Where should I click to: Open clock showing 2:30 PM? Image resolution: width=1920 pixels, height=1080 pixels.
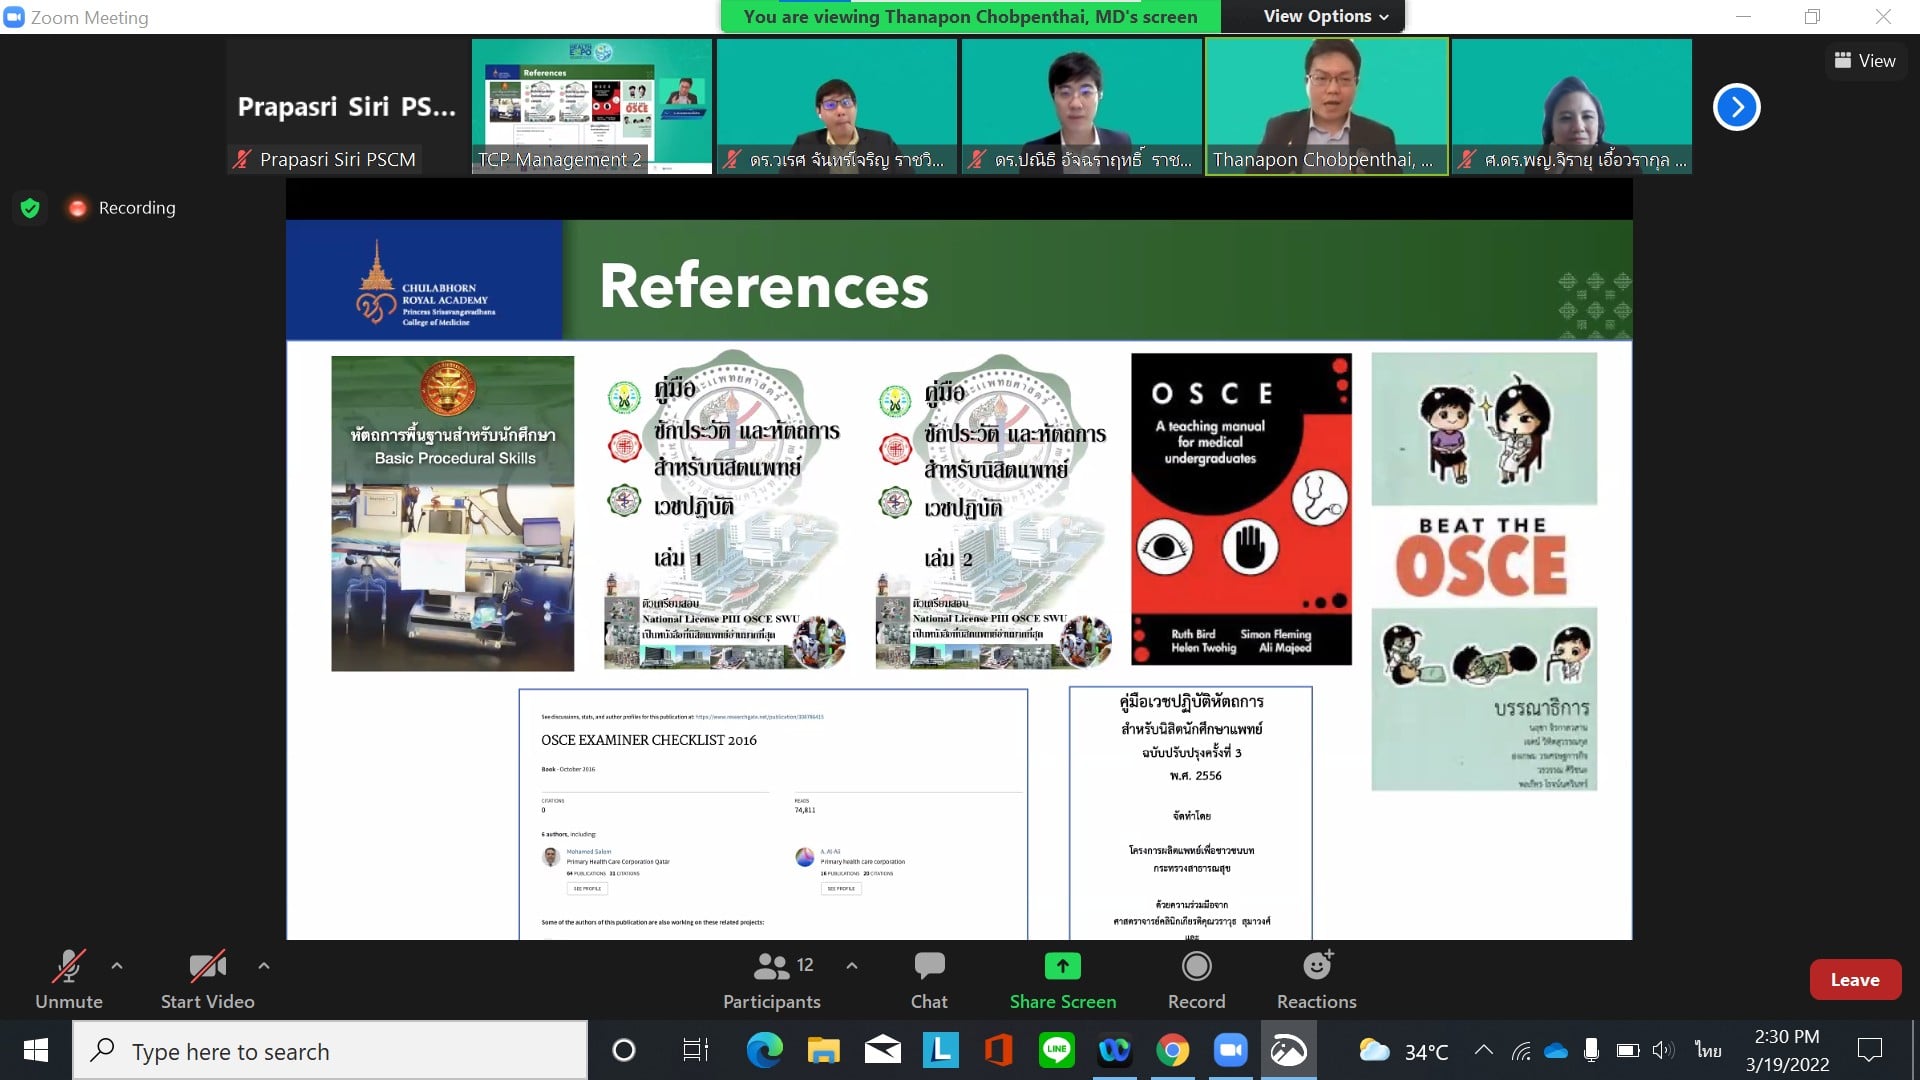point(1787,1050)
